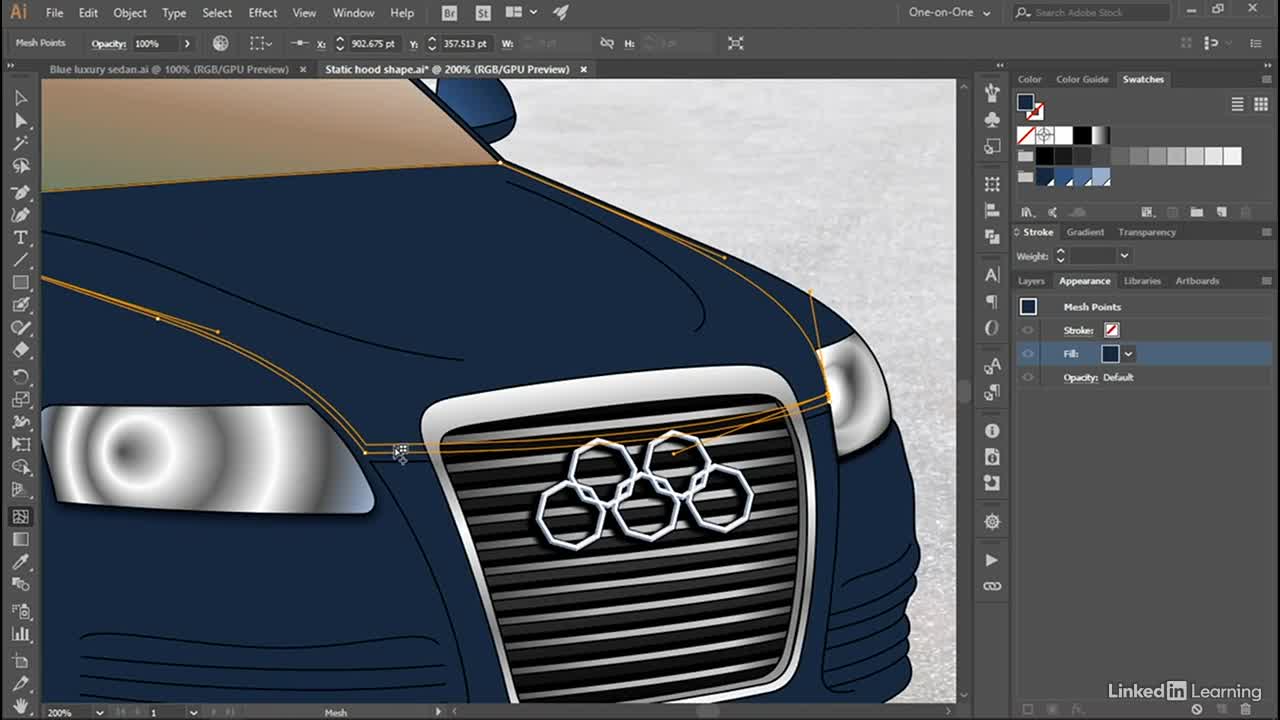Open Adobe Stock via St icon
Image resolution: width=1280 pixels, height=720 pixels.
pyautogui.click(x=483, y=13)
